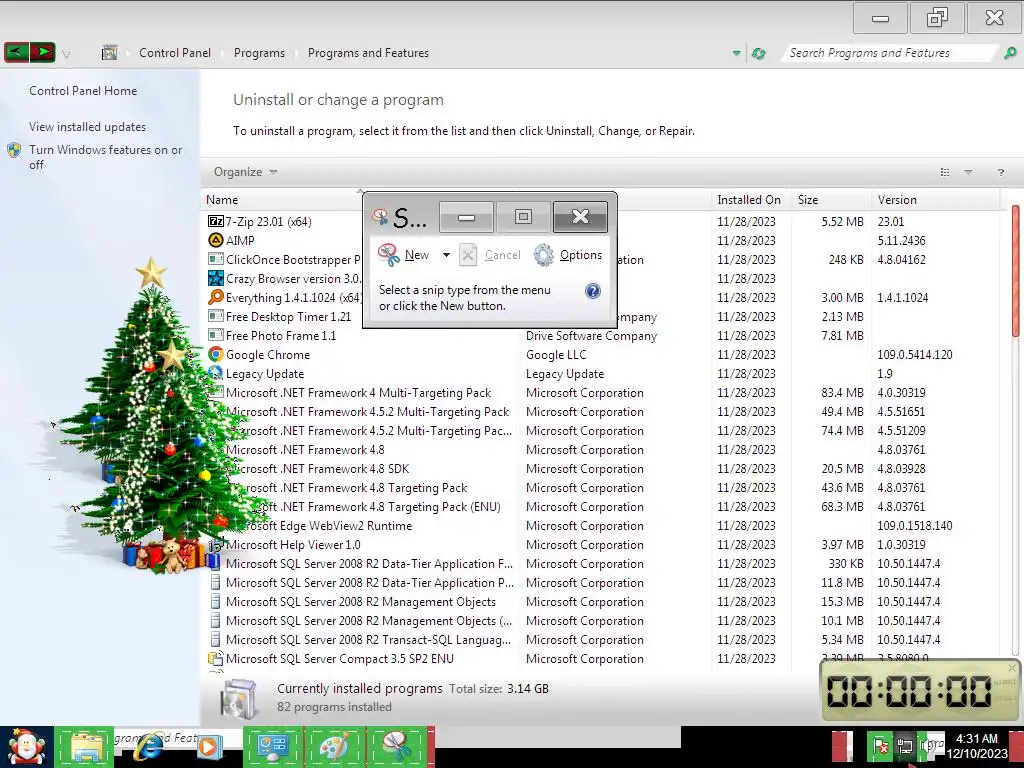
Task: Select Microsoft .NET Framework 4 Multi-Targeting Pack
Action: 359,392
